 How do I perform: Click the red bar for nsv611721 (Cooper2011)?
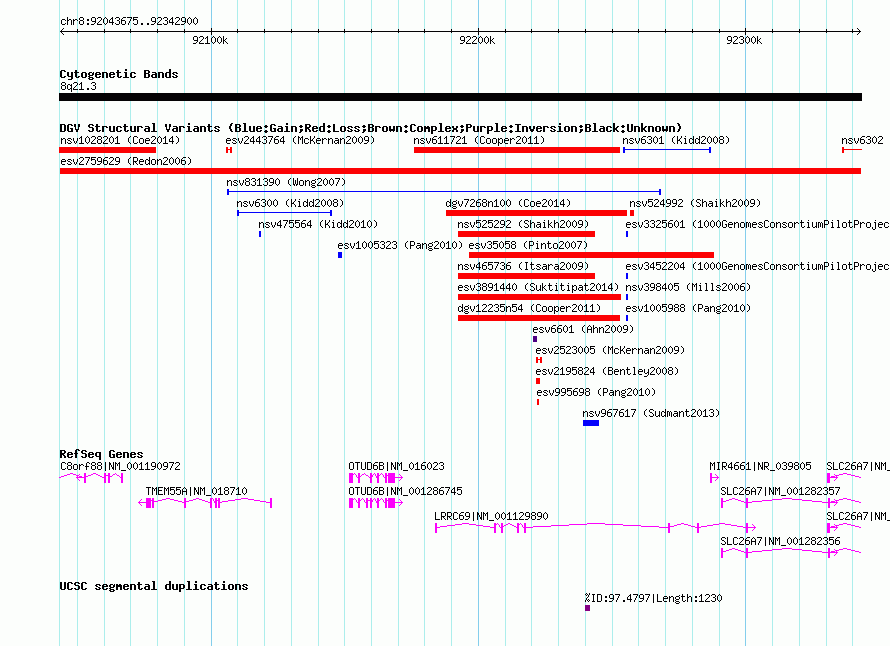pyautogui.click(x=517, y=150)
